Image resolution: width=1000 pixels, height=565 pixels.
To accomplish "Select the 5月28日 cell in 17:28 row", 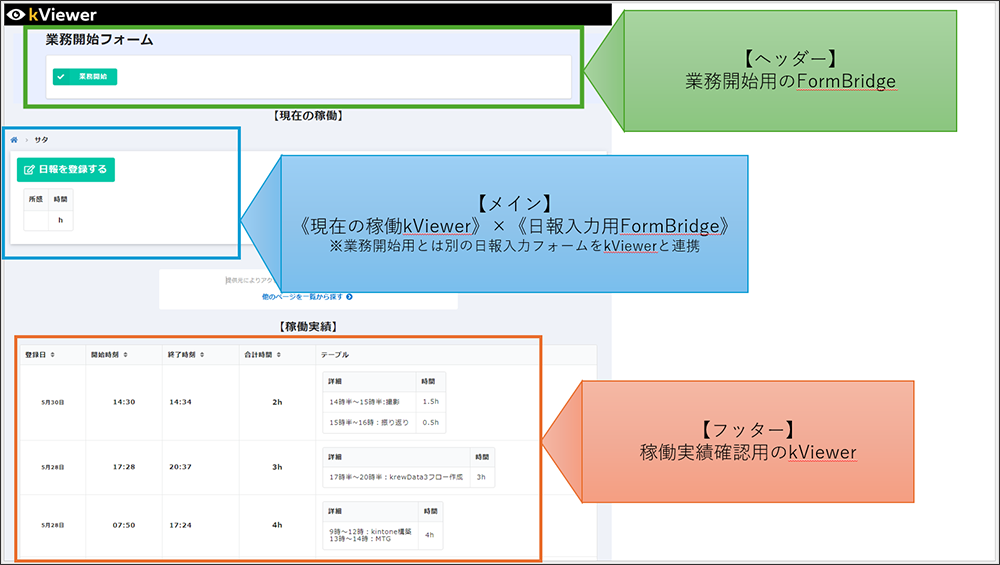I will pos(53,467).
